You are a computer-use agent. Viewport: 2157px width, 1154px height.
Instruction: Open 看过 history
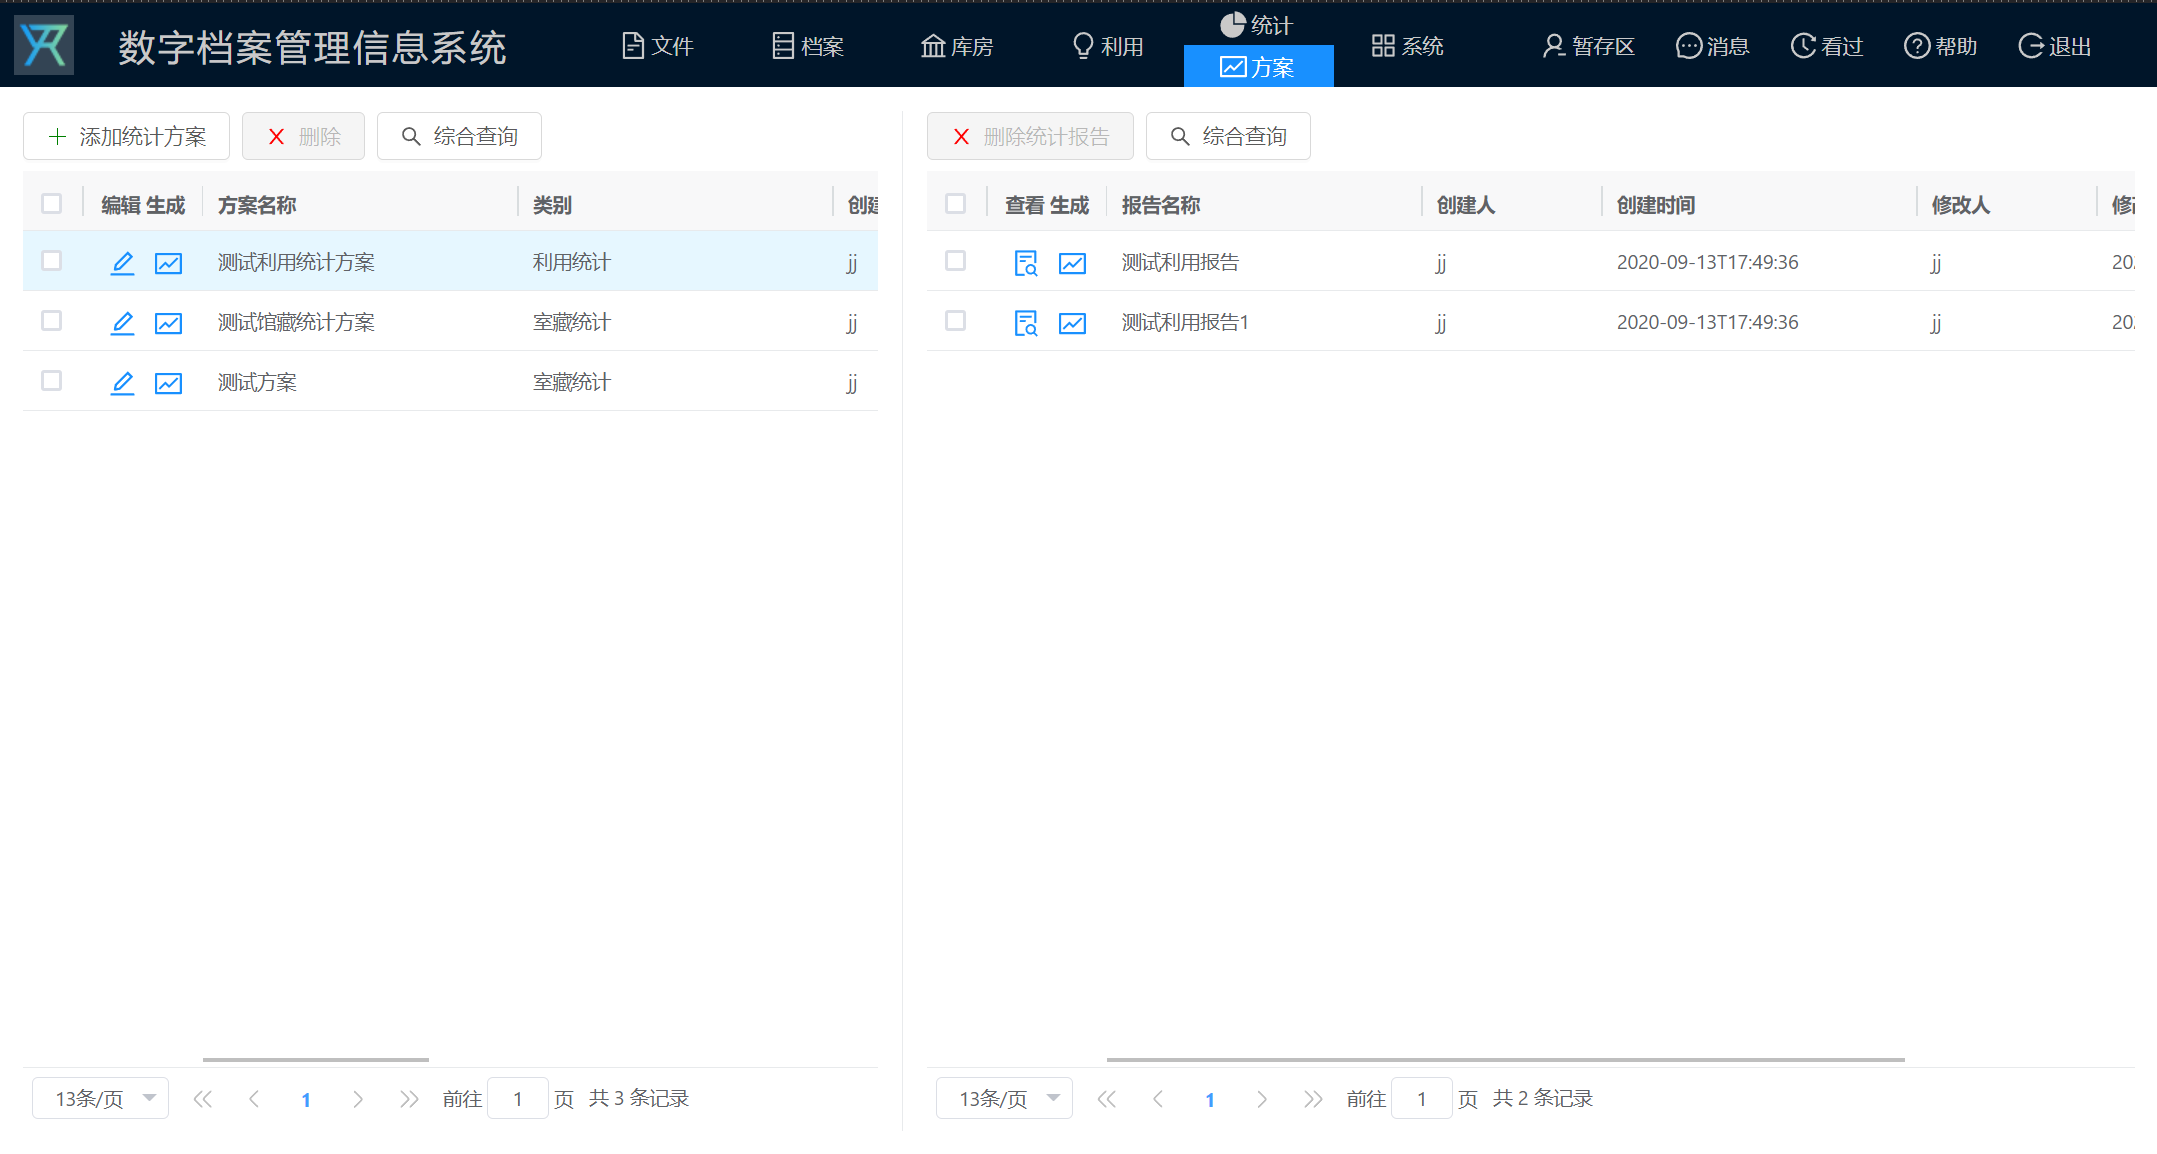coord(1827,46)
